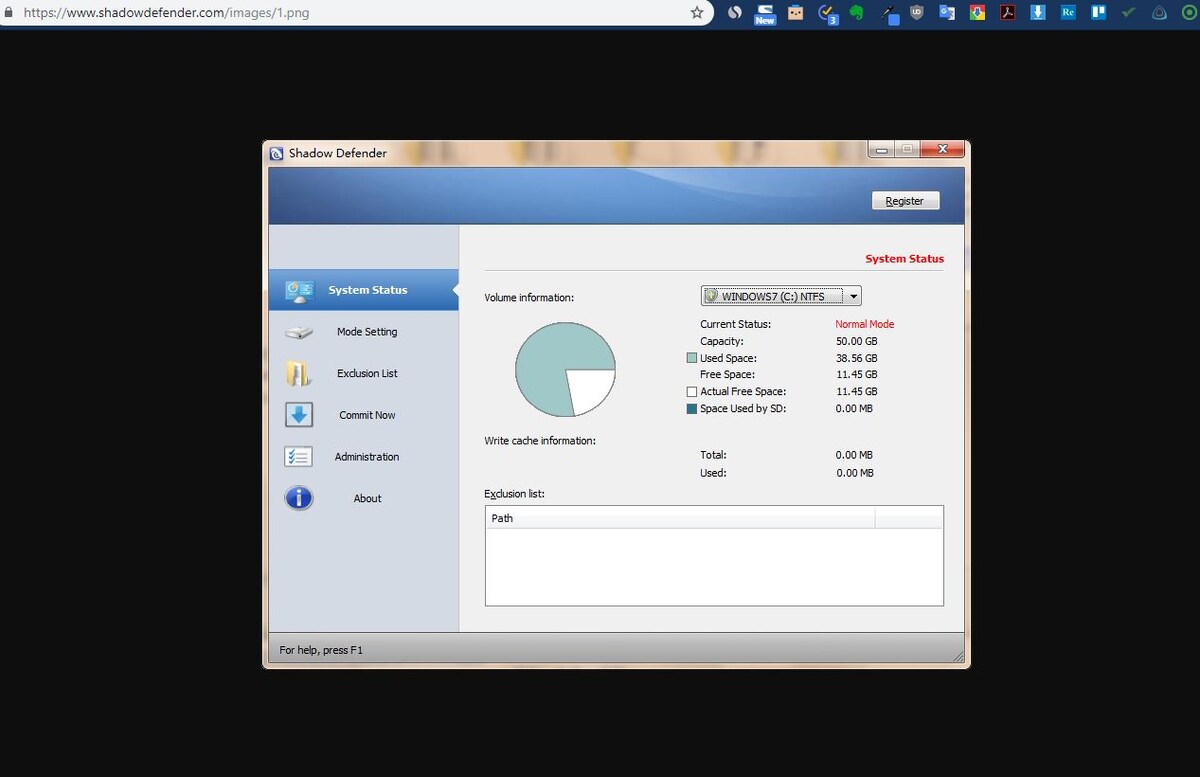Image resolution: width=1200 pixels, height=777 pixels.
Task: Click the Similarweb extension icon
Action: tap(735, 13)
